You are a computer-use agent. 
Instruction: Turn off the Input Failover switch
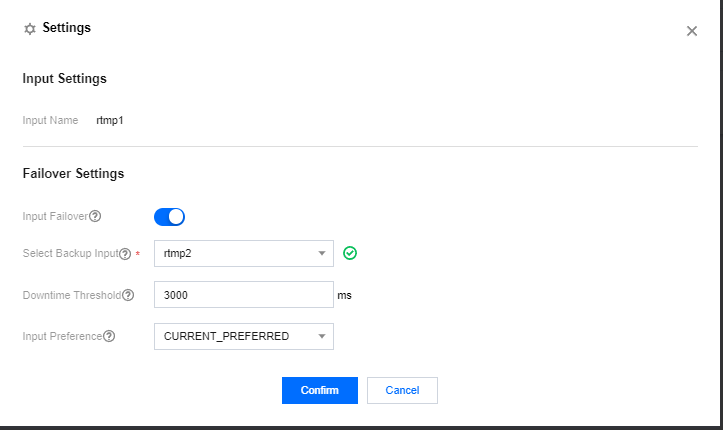pos(169,216)
